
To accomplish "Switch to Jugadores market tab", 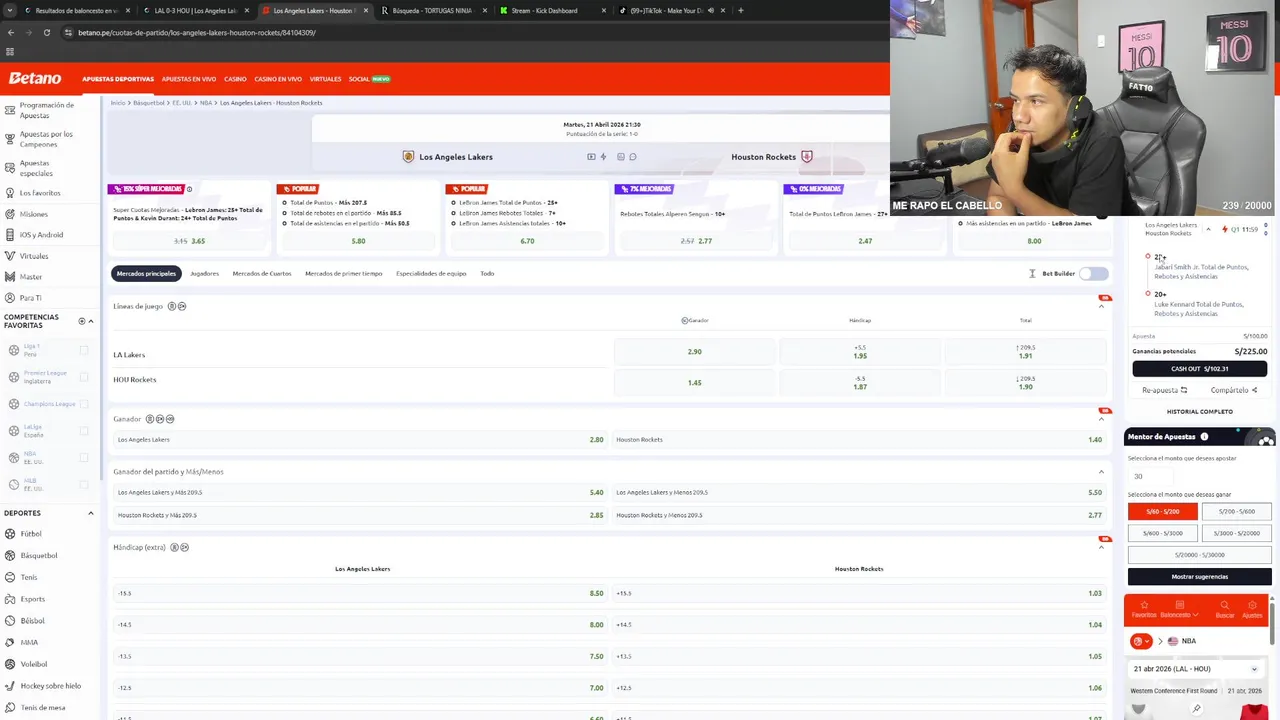I will pos(205,273).
